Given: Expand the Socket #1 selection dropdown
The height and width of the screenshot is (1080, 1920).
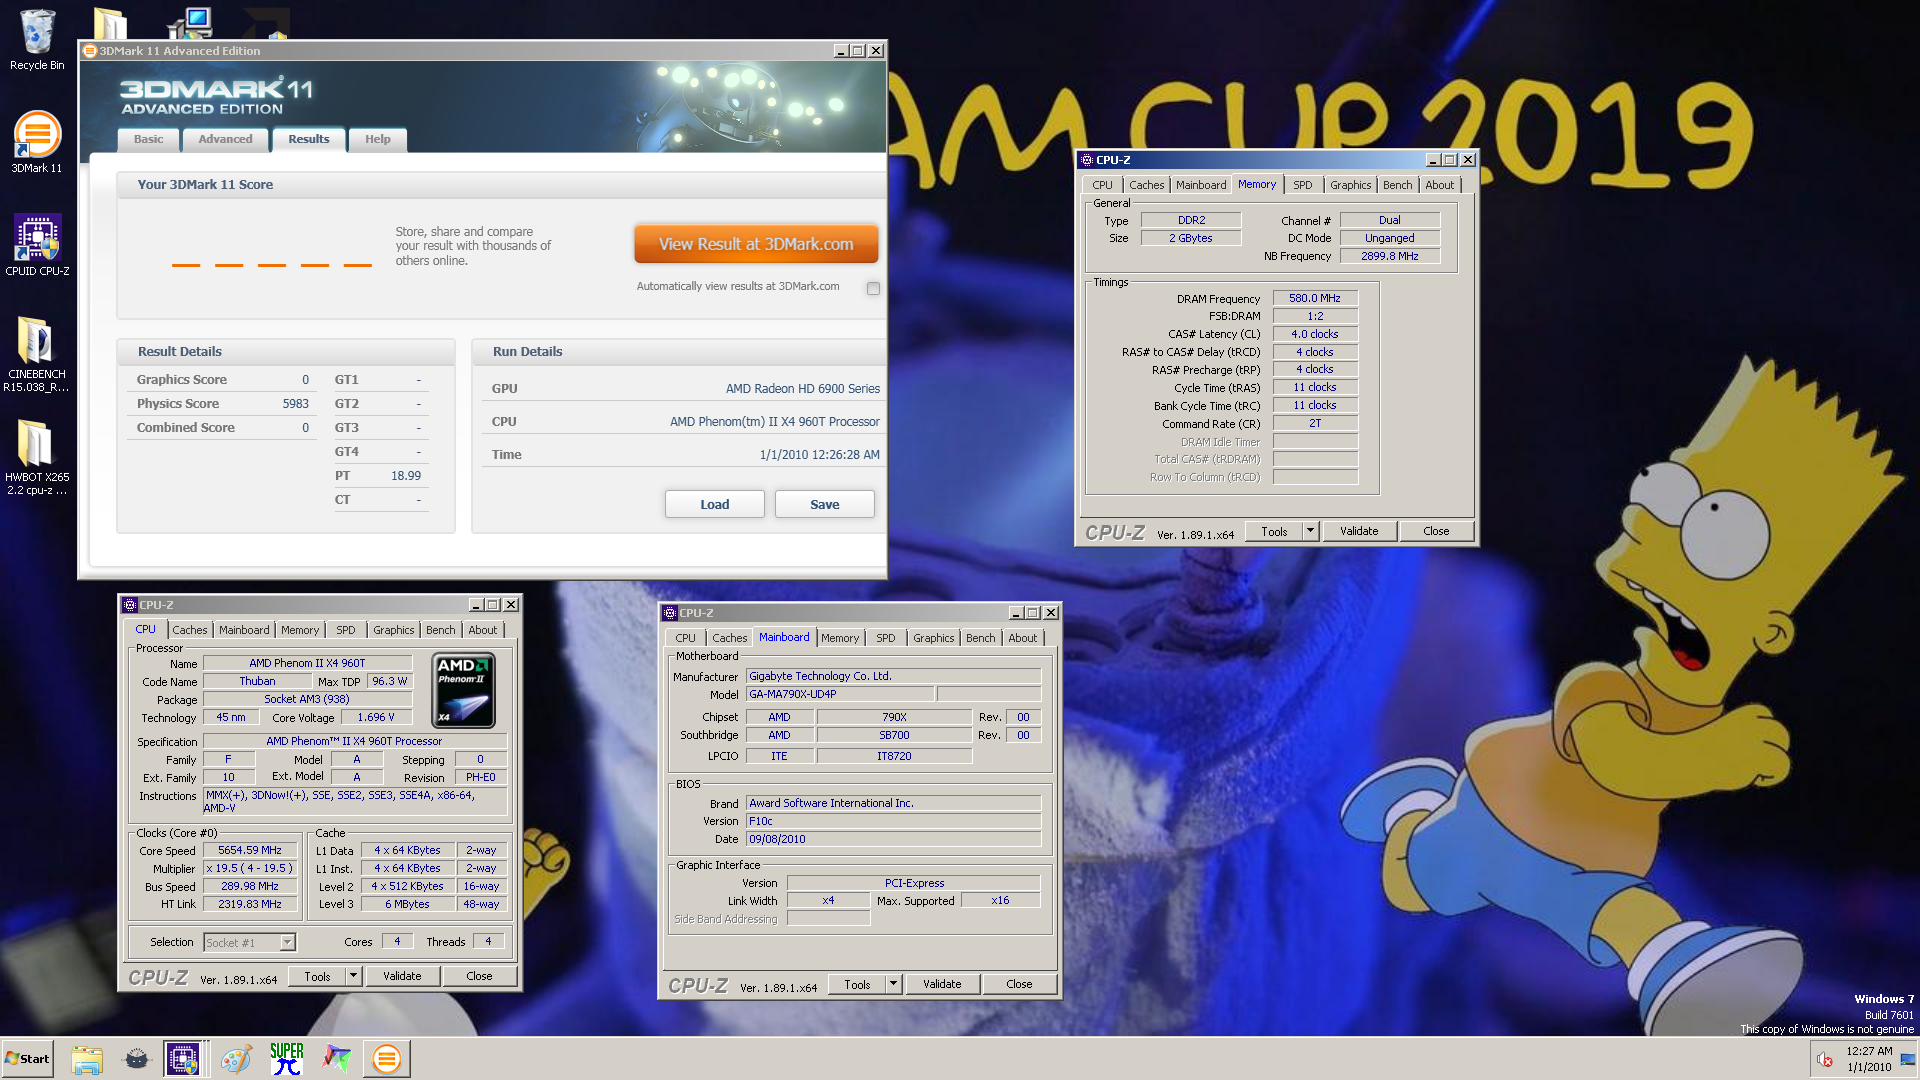Looking at the screenshot, I should (x=288, y=942).
